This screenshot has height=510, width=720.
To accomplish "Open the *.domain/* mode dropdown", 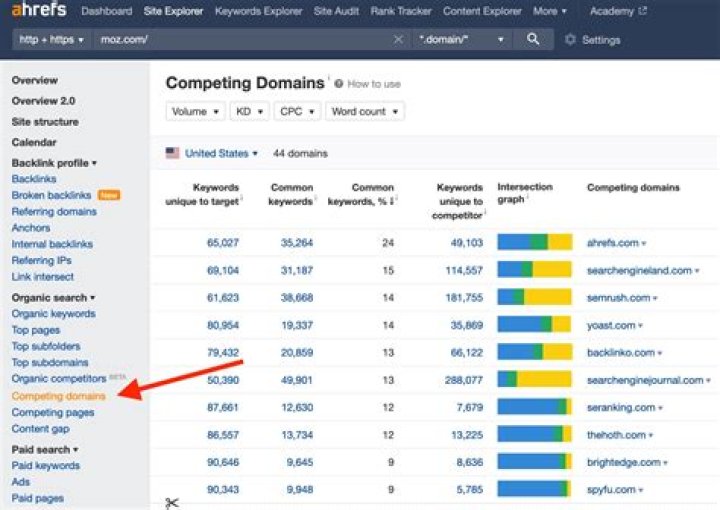I will pyautogui.click(x=461, y=40).
